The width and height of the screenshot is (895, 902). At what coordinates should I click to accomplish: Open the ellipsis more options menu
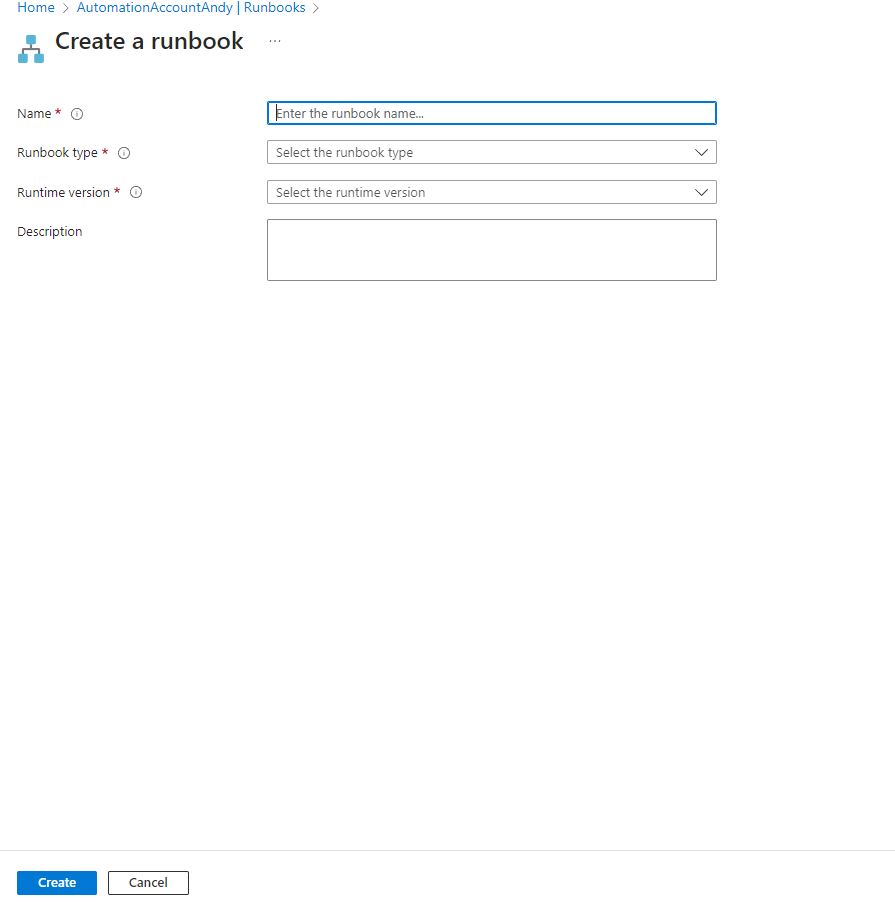coord(275,42)
